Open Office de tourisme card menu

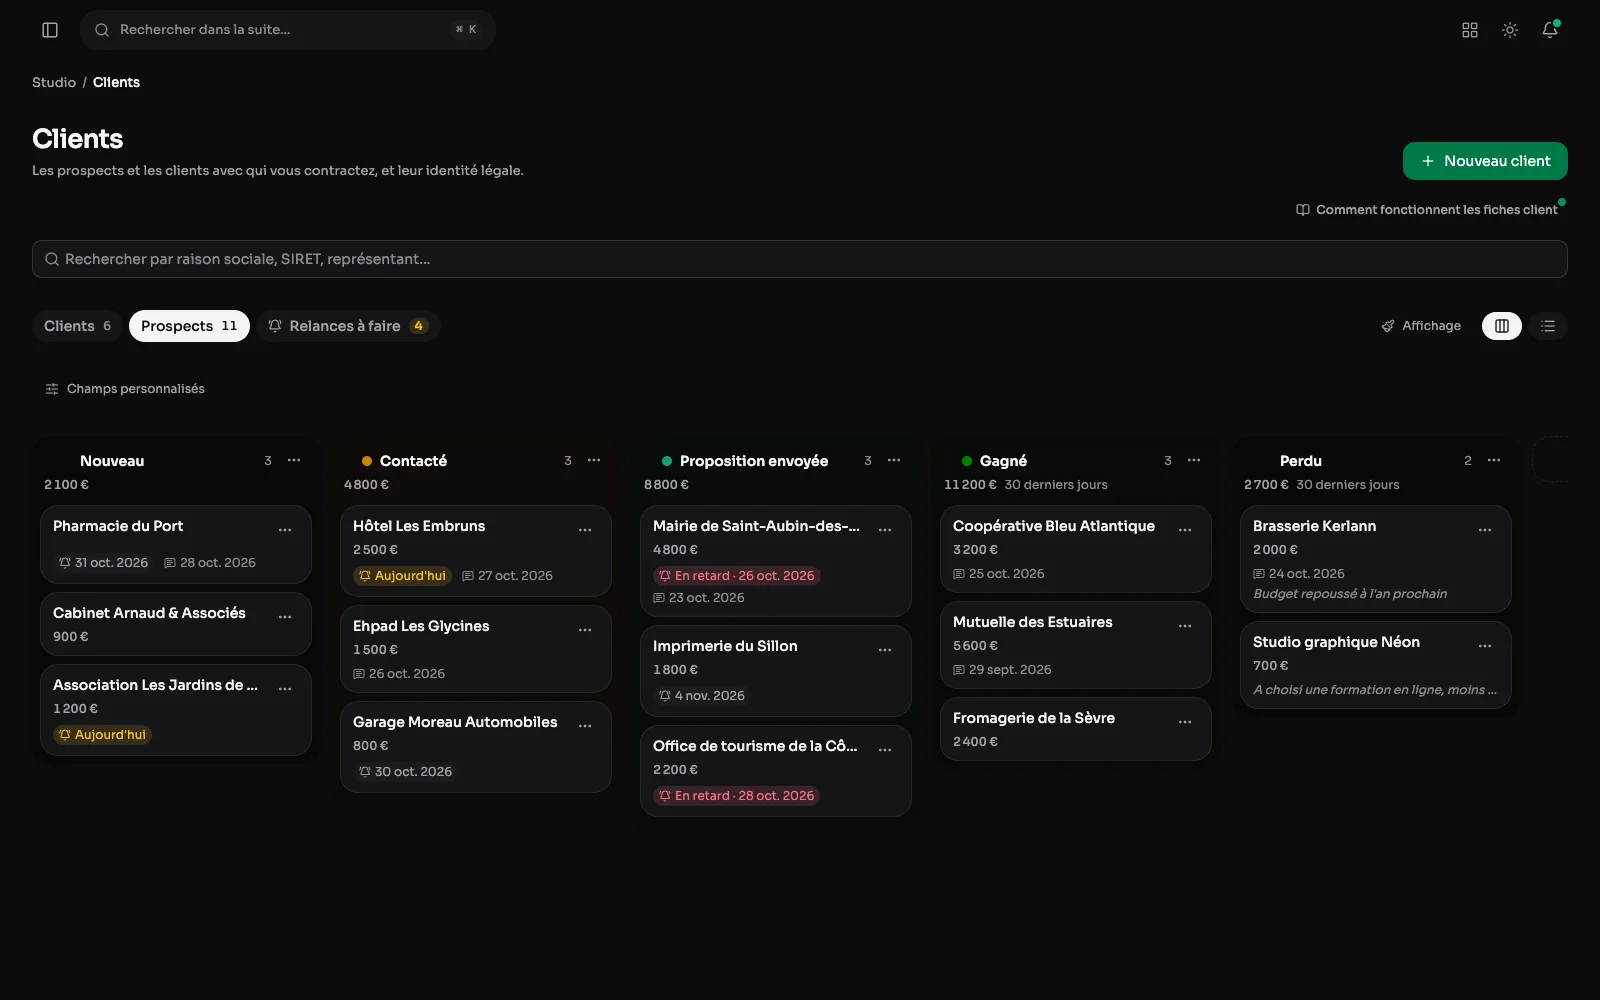point(885,750)
